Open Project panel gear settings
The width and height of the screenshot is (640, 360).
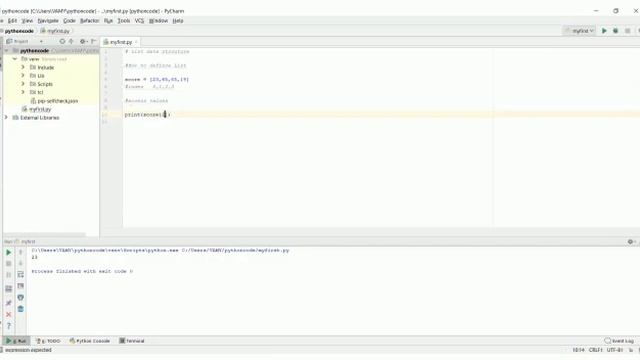(83, 41)
